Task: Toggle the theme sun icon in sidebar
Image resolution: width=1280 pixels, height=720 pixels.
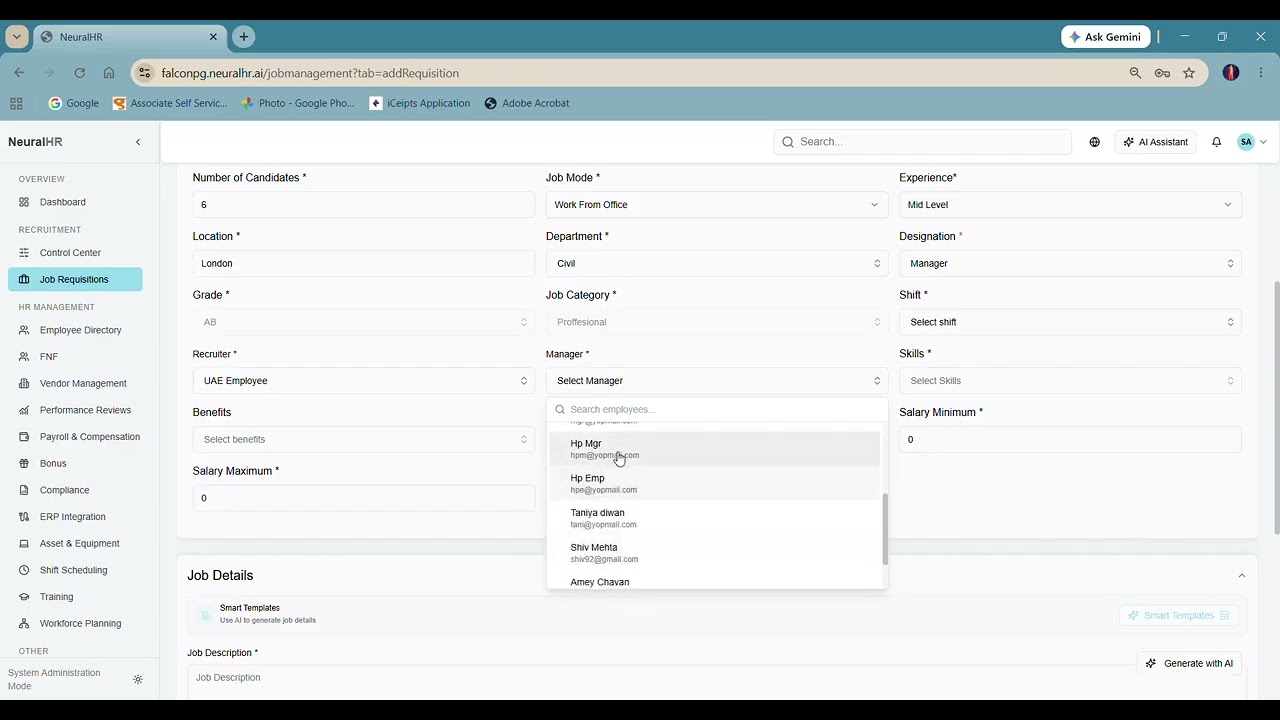Action: click(x=138, y=680)
